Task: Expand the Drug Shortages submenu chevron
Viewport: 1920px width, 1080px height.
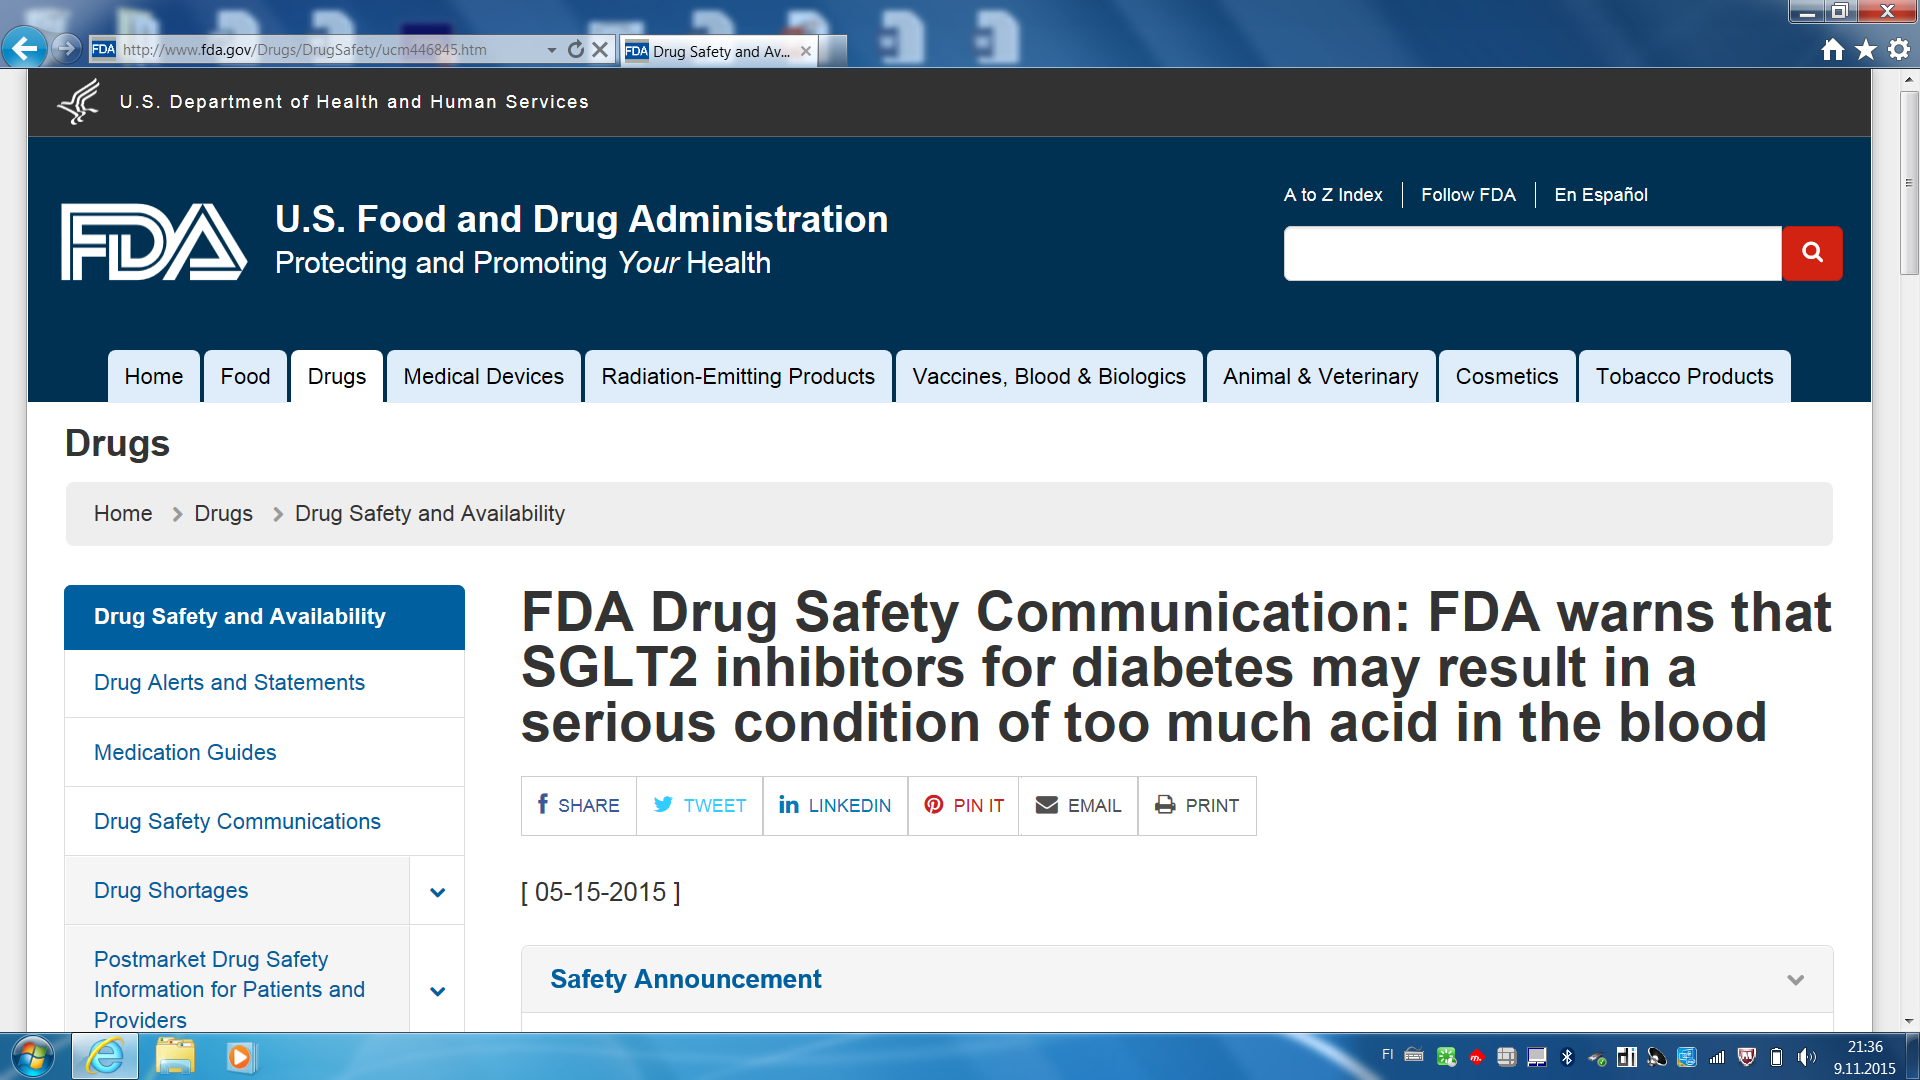Action: tap(437, 891)
